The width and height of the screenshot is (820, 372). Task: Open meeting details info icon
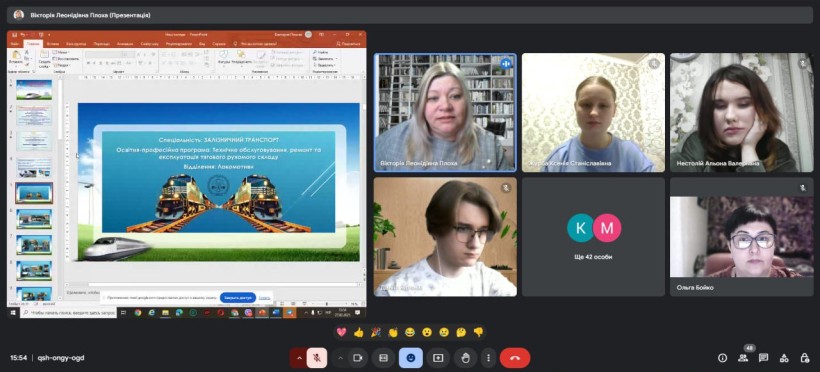[723, 358]
